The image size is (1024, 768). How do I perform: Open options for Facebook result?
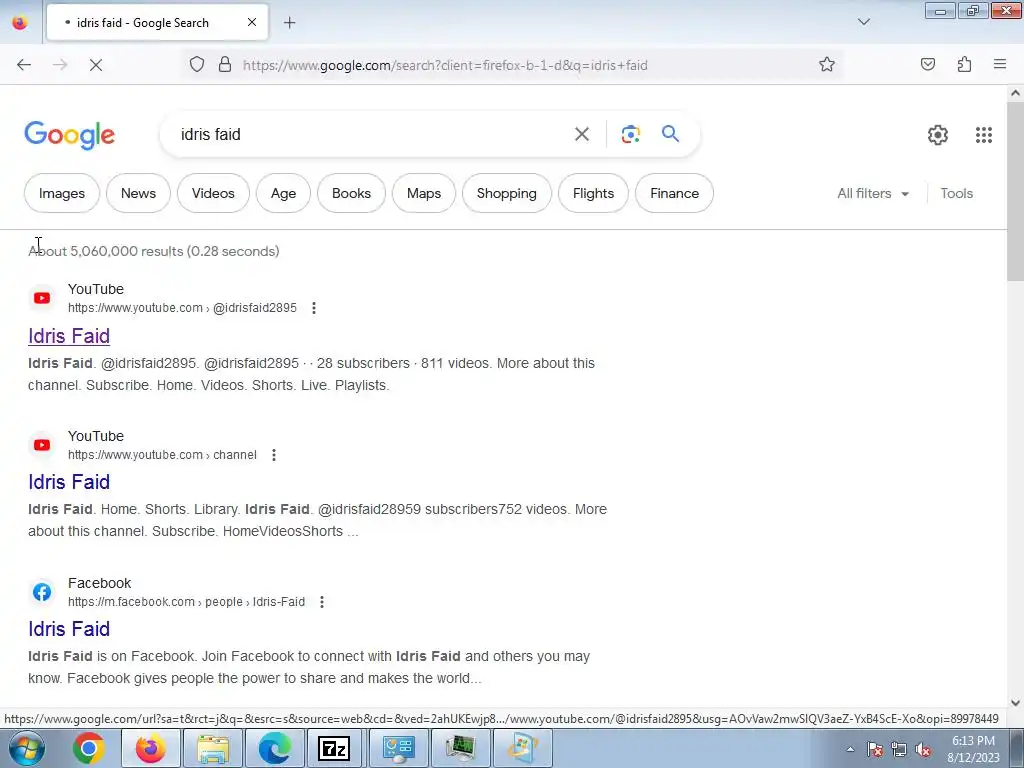click(x=322, y=602)
